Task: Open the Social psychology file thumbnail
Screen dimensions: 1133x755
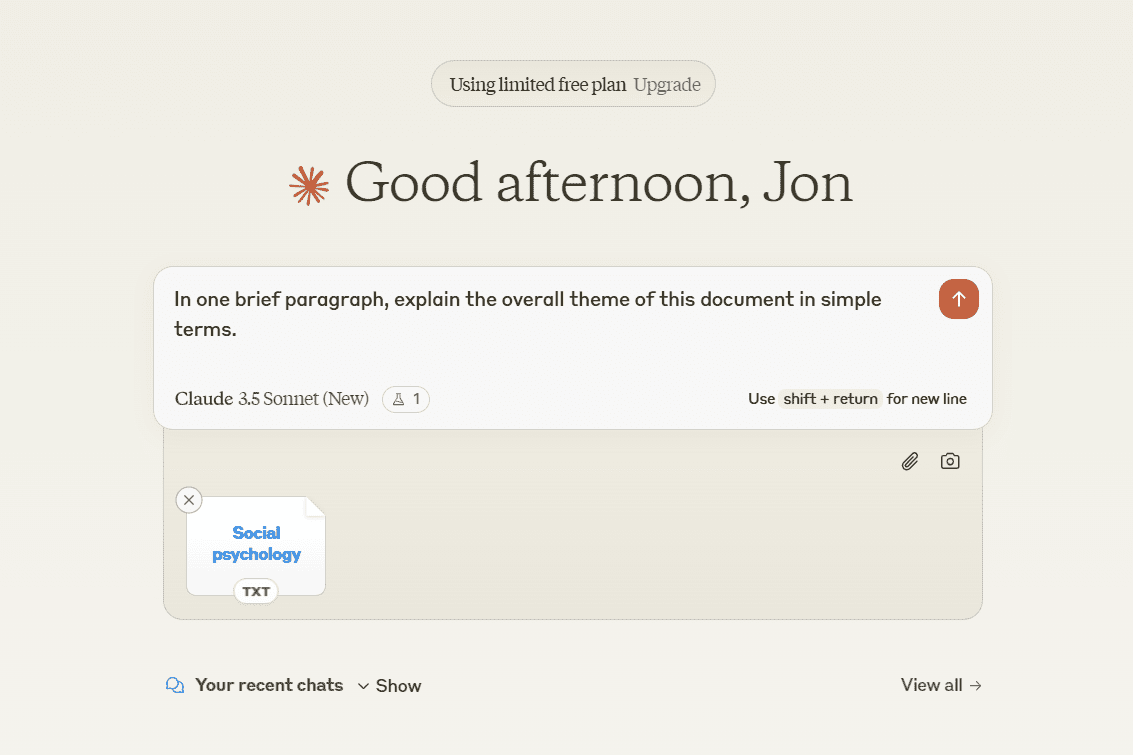Action: [x=256, y=543]
